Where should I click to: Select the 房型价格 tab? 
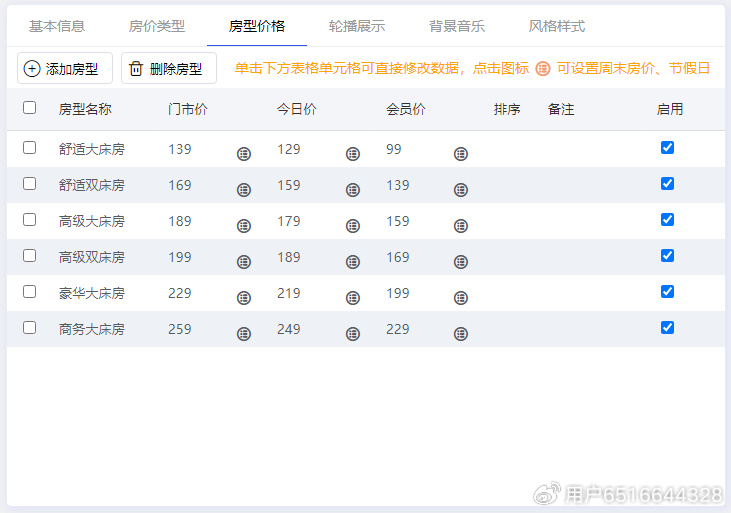[257, 26]
